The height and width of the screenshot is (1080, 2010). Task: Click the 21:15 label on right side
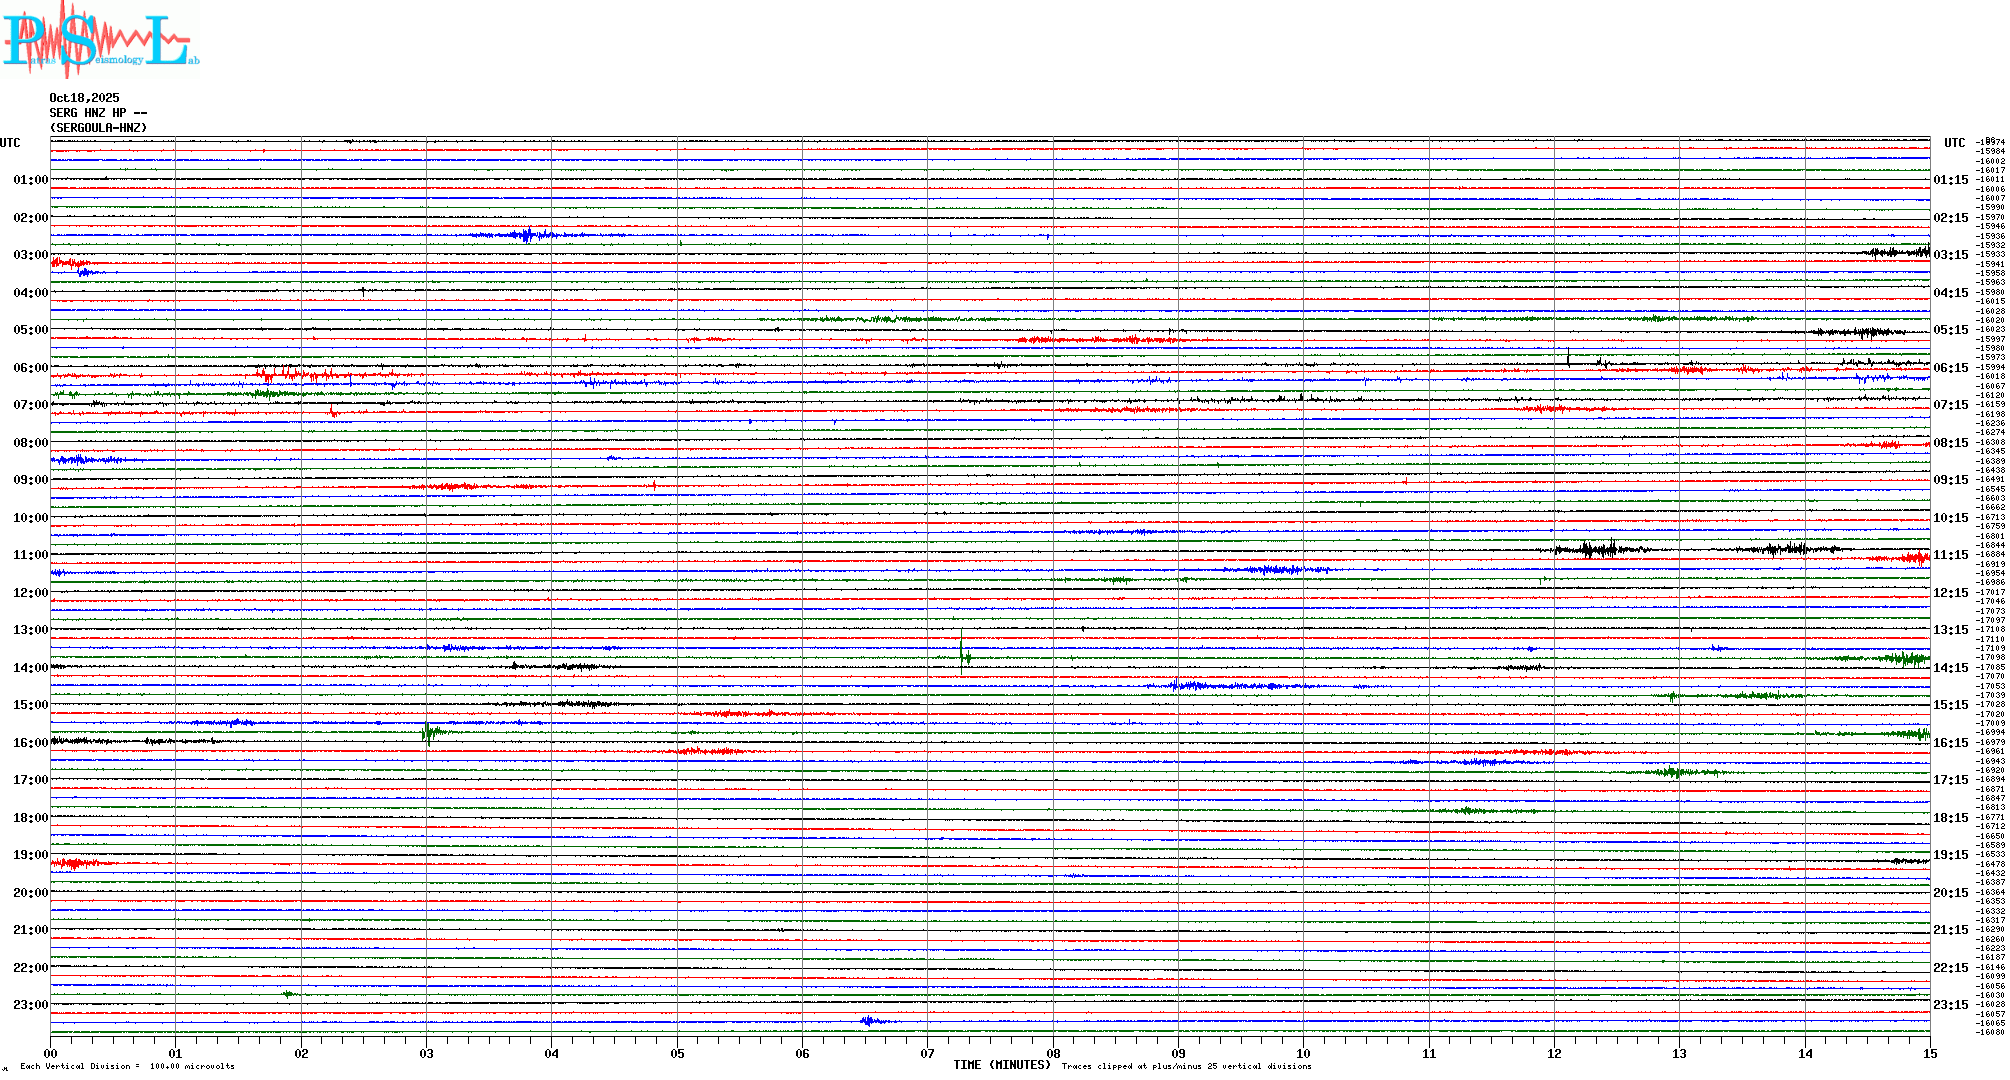pos(1950,930)
